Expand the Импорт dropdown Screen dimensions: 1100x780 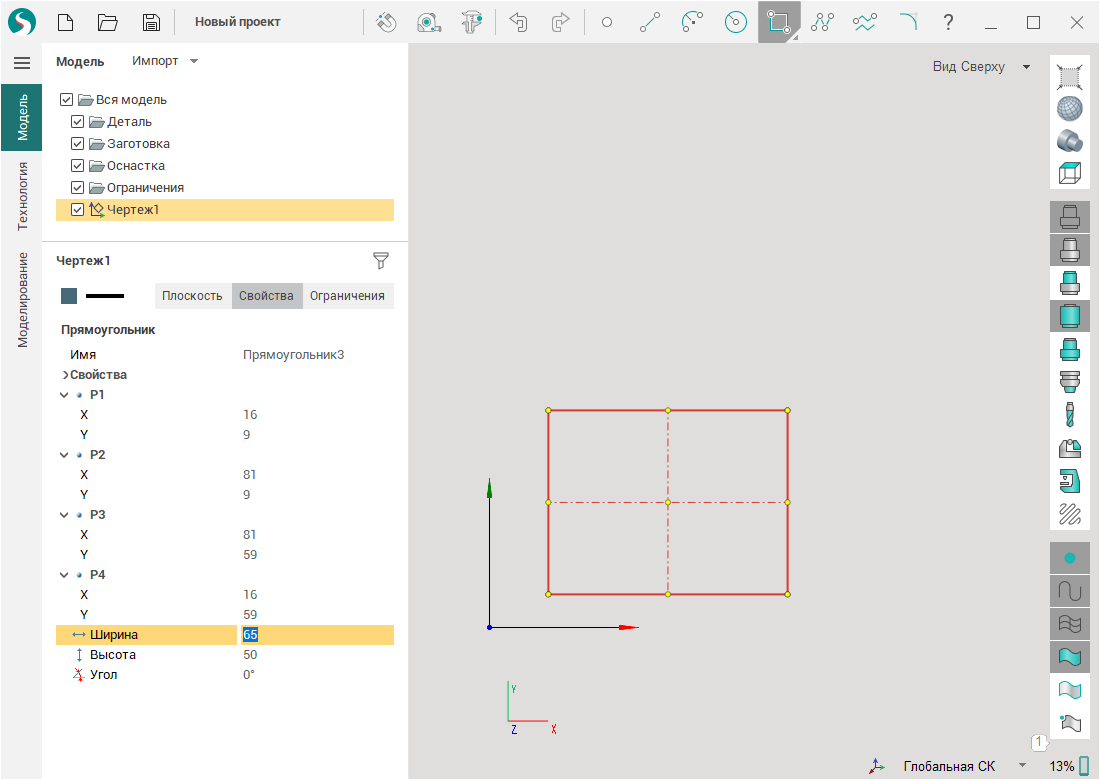[165, 61]
